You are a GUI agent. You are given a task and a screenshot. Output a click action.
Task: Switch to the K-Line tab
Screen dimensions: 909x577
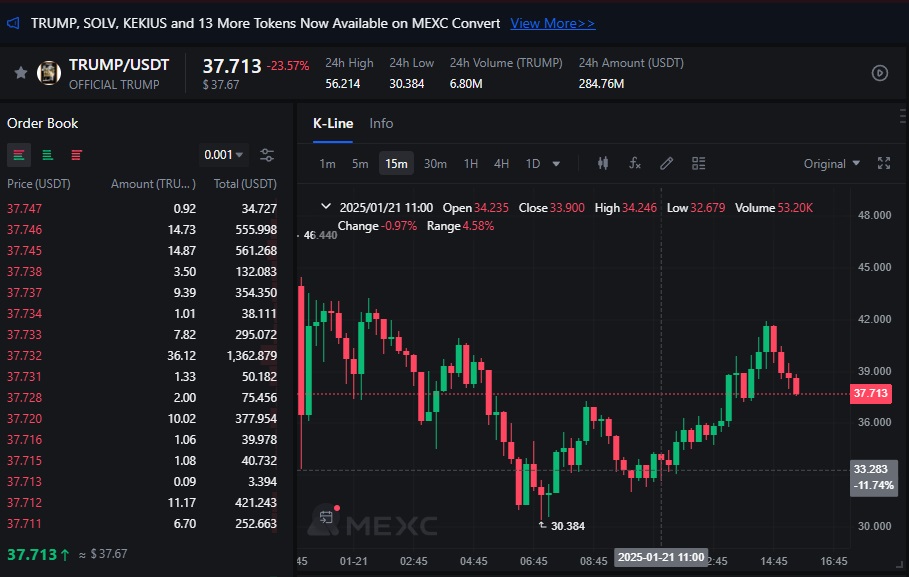333,124
